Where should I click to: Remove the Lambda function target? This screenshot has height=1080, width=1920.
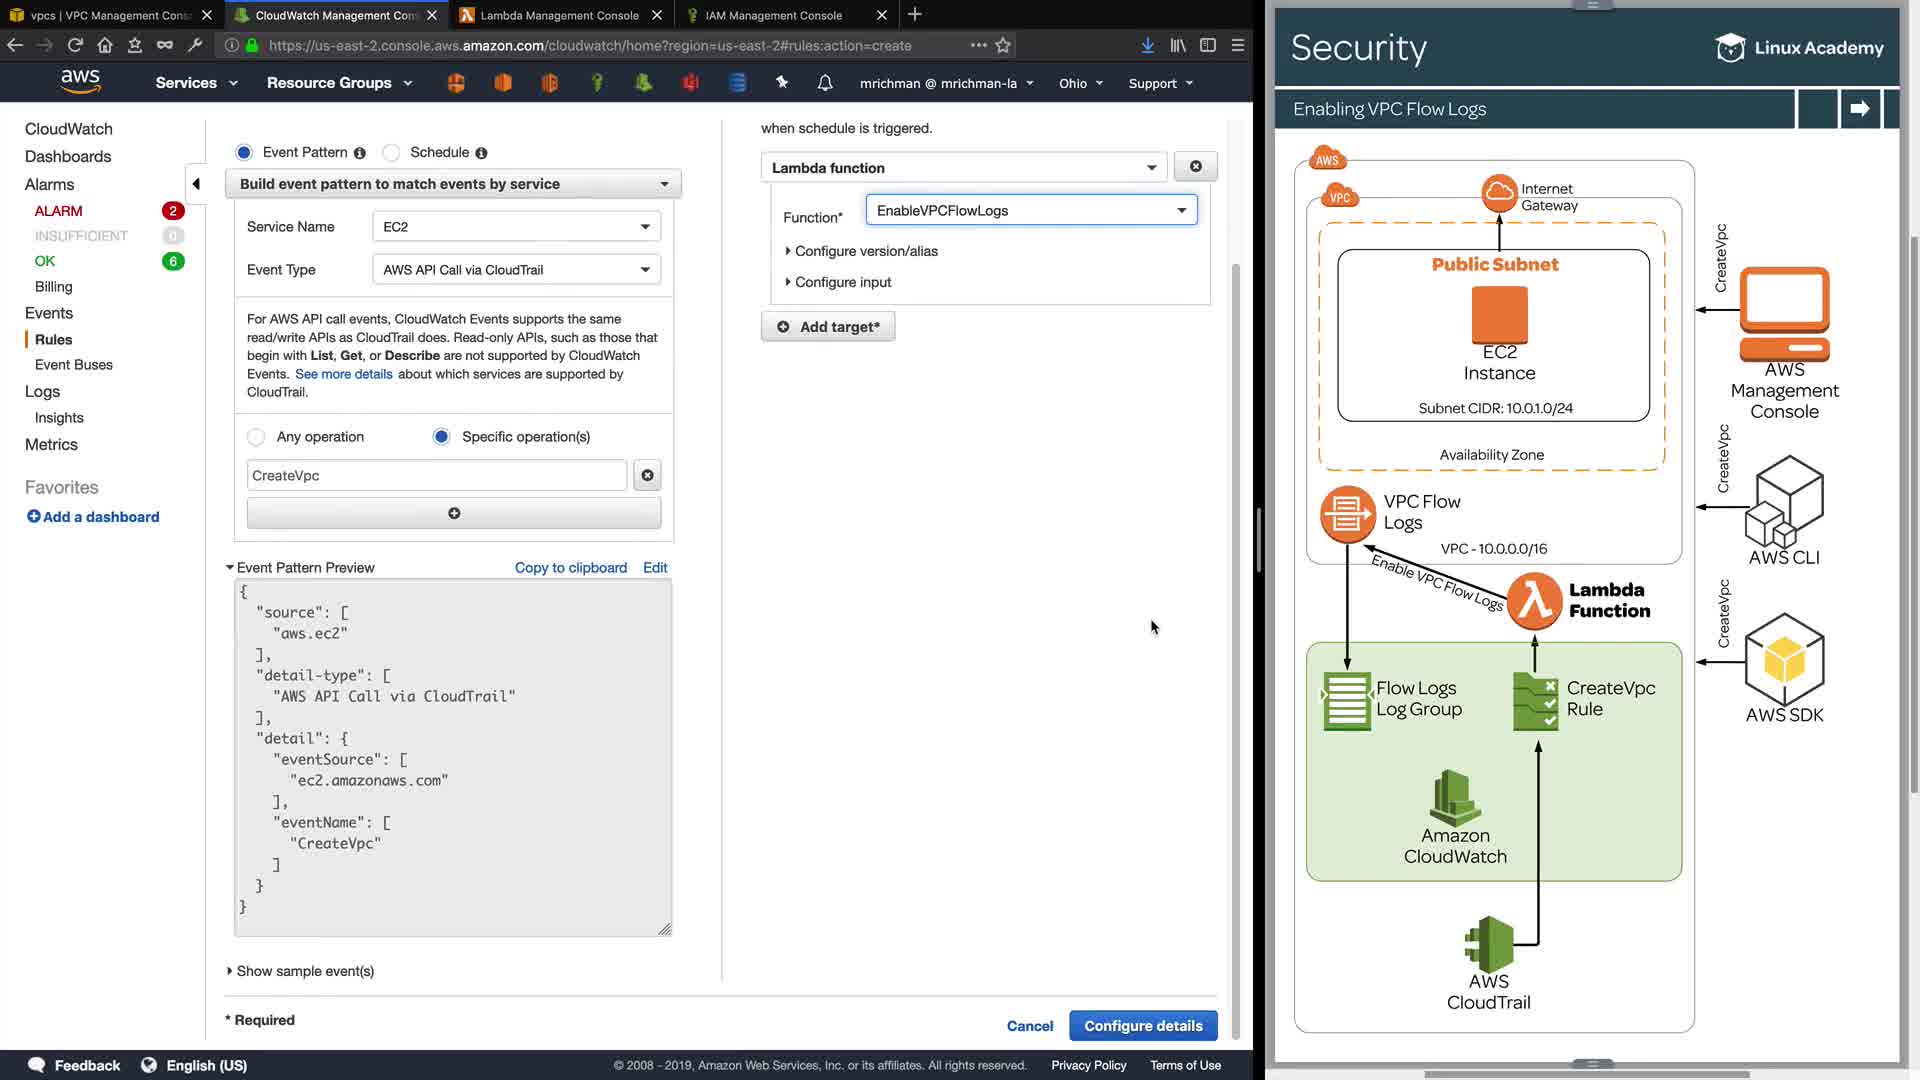click(x=1195, y=167)
